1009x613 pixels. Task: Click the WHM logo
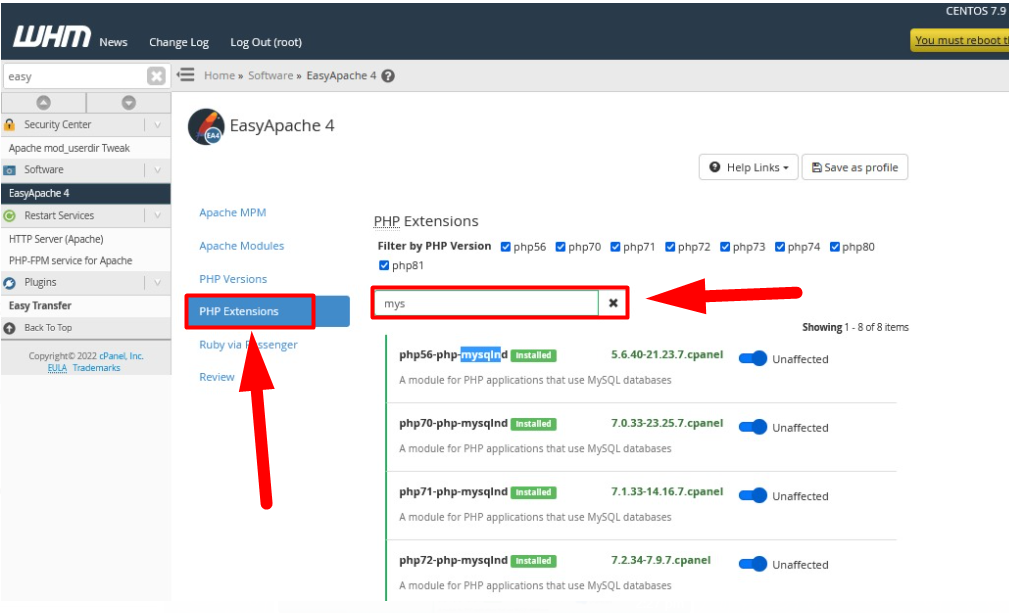tap(51, 37)
